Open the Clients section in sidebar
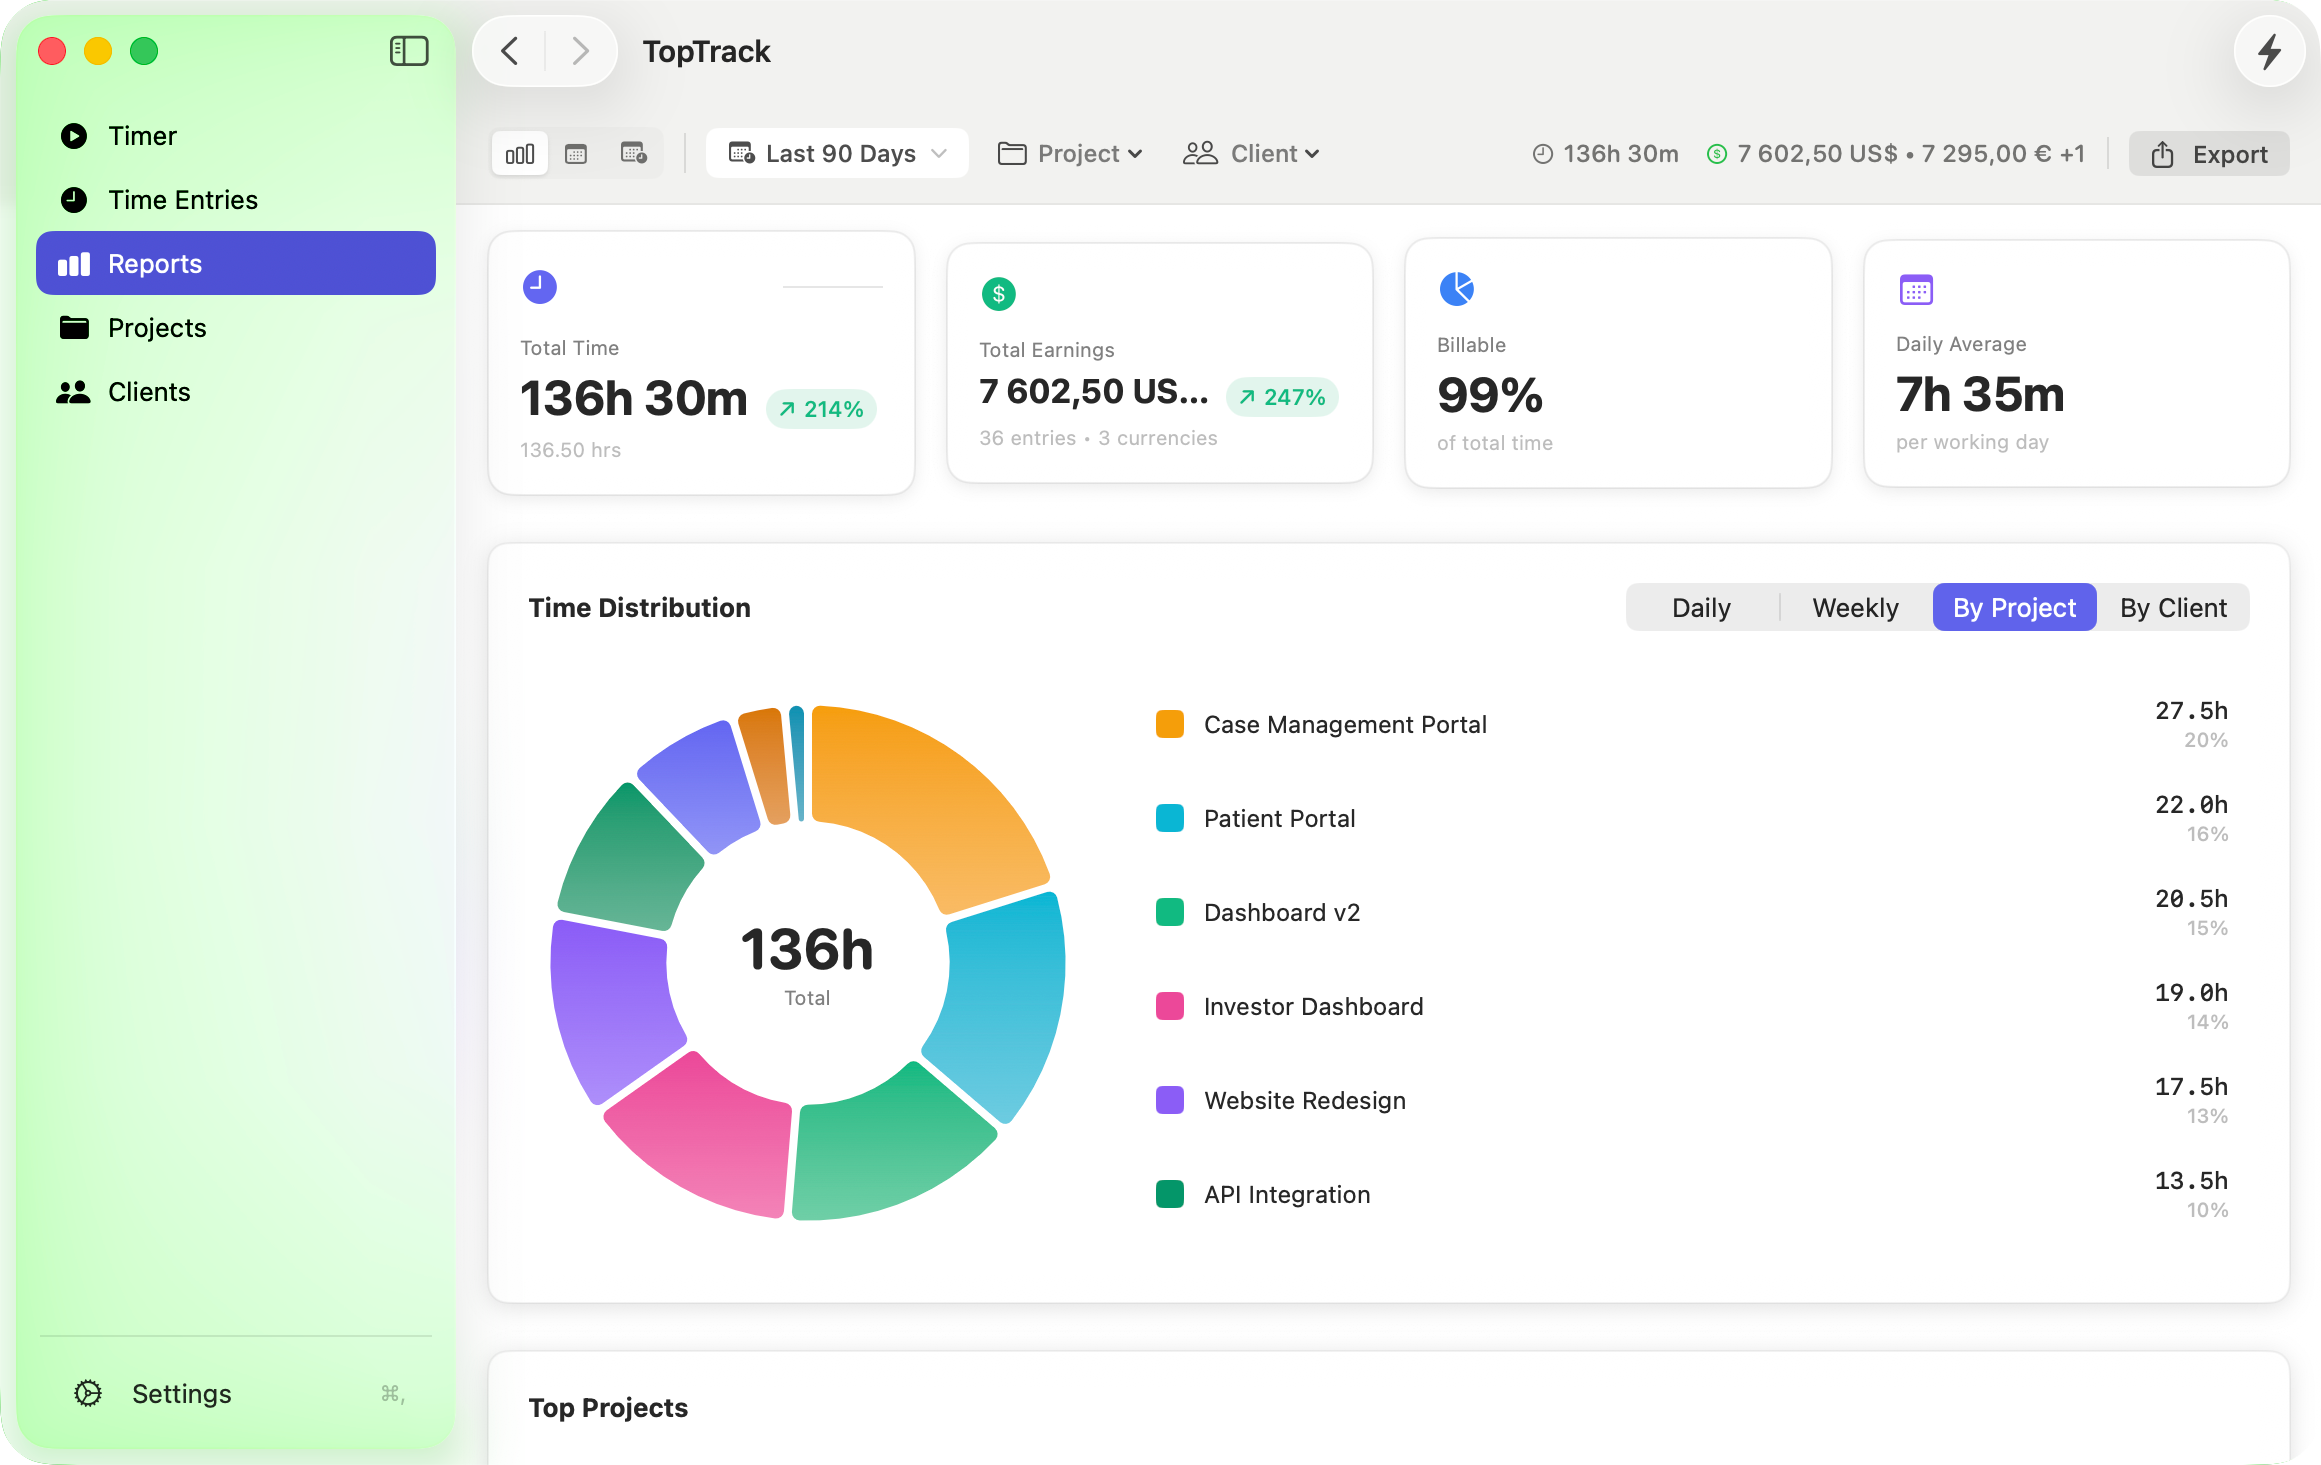2321x1465 pixels. pos(148,391)
